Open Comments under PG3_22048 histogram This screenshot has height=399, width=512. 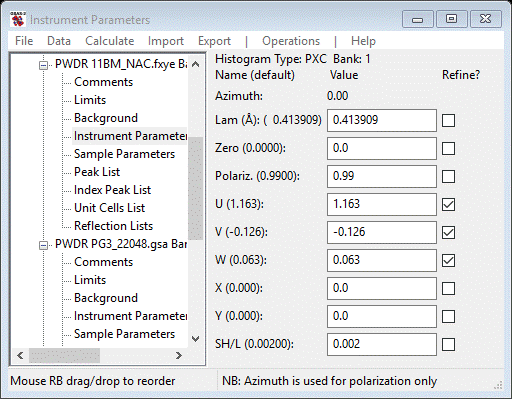pyautogui.click(x=103, y=262)
